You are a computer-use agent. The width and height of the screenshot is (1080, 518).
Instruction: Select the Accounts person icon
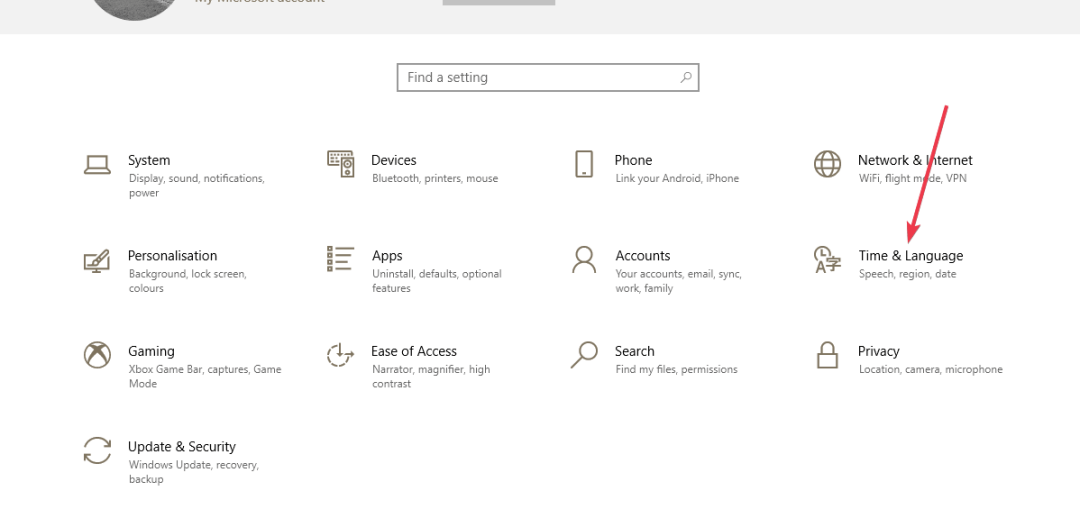[584, 260]
